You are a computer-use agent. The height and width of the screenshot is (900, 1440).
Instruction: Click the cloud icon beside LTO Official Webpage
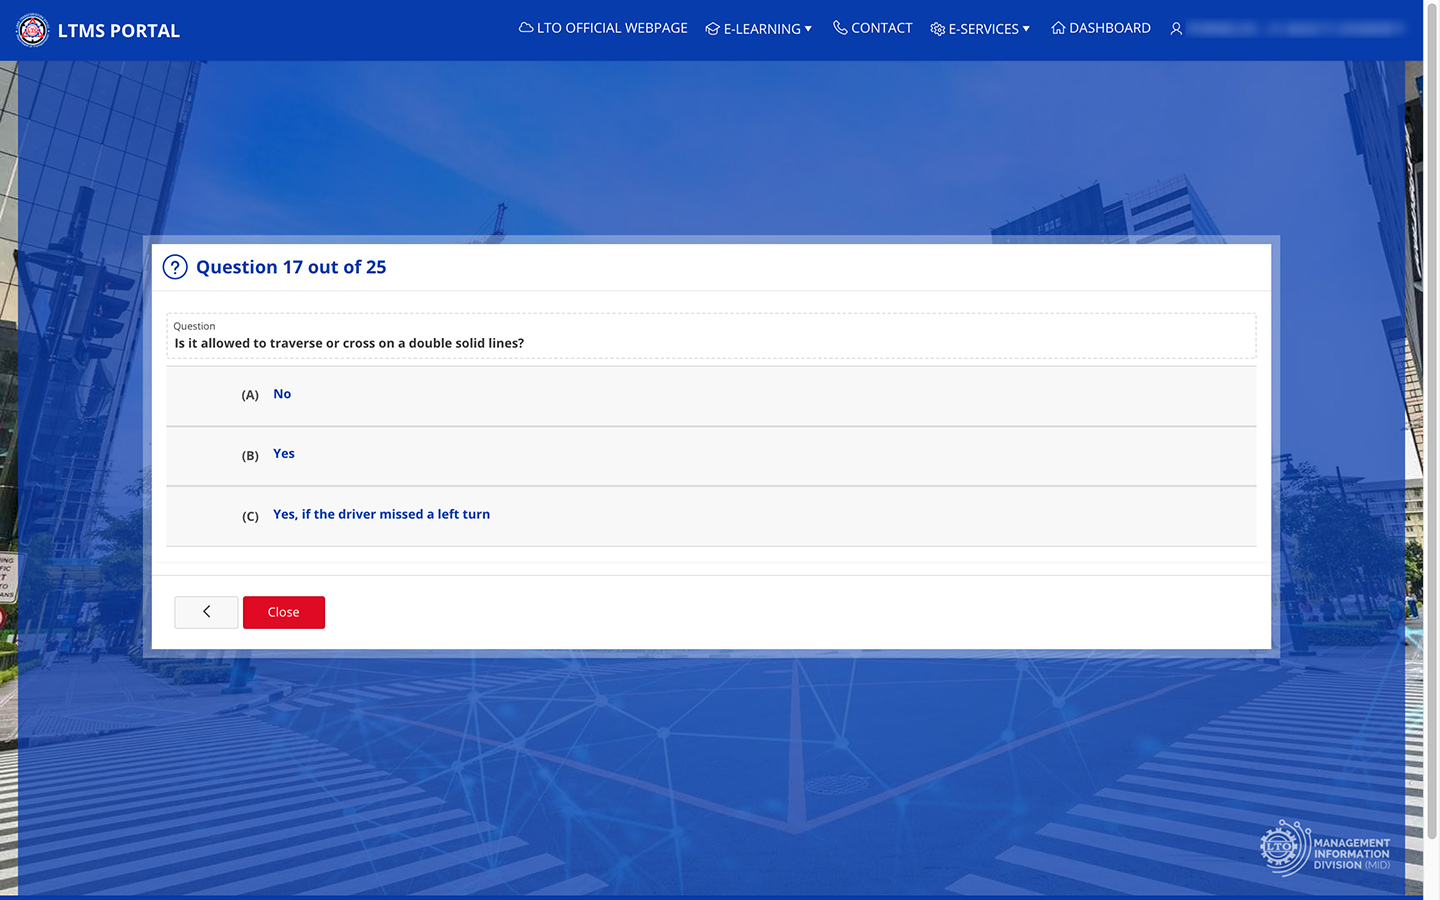[525, 28]
